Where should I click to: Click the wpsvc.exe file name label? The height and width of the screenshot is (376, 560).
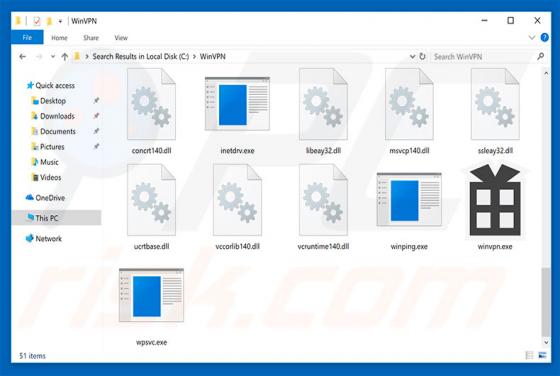[x=151, y=342]
